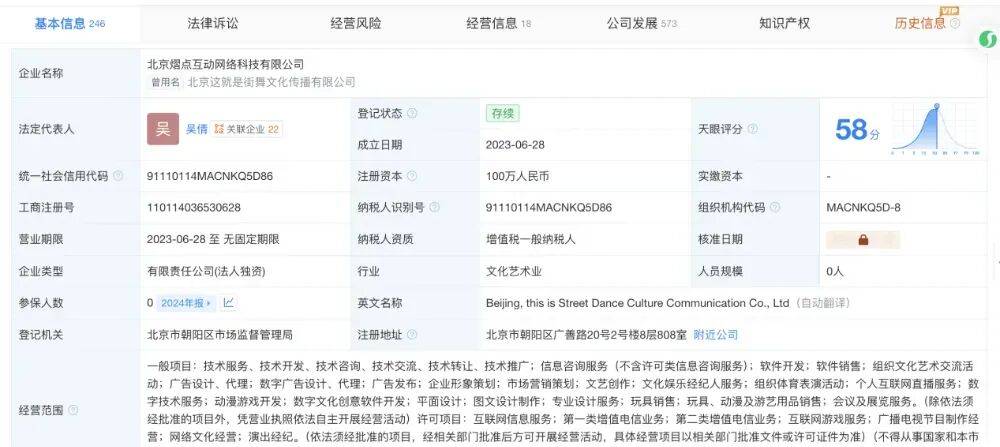
Task: Click the 存续 status tag
Action: 503,114
